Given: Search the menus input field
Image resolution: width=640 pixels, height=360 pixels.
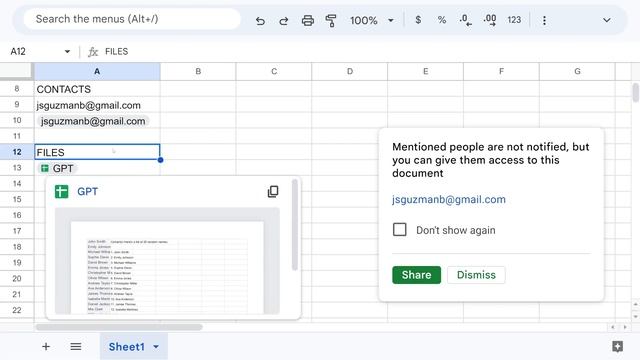Looking at the screenshot, I should (x=132, y=19).
